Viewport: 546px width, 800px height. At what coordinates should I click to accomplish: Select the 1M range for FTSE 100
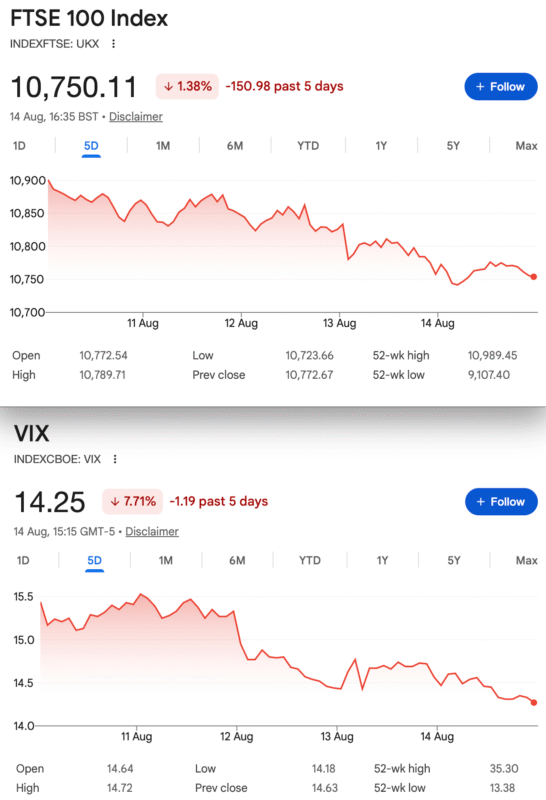click(163, 146)
